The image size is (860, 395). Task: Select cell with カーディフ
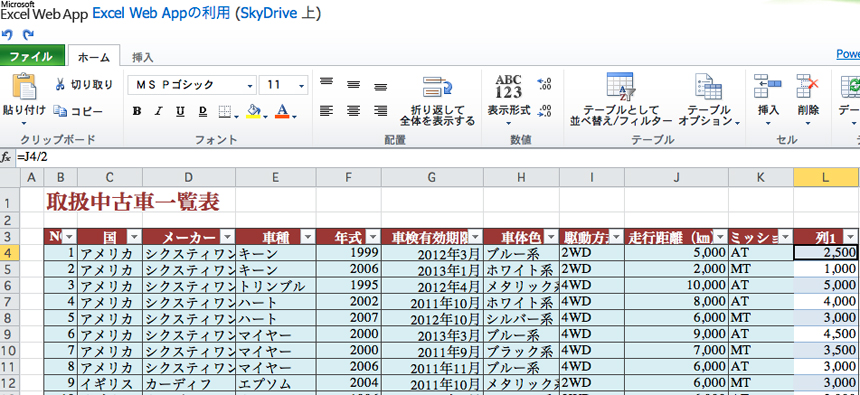click(x=189, y=382)
